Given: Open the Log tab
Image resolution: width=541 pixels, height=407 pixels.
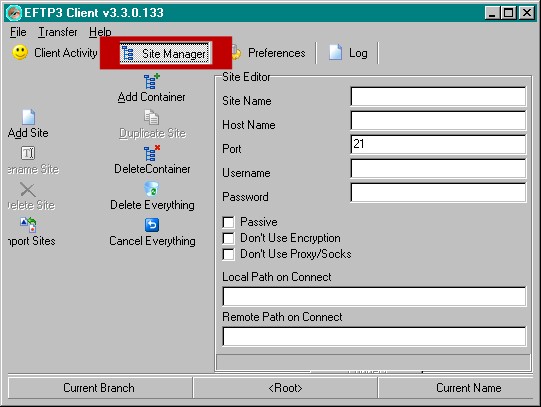Looking at the screenshot, I should pyautogui.click(x=348, y=53).
